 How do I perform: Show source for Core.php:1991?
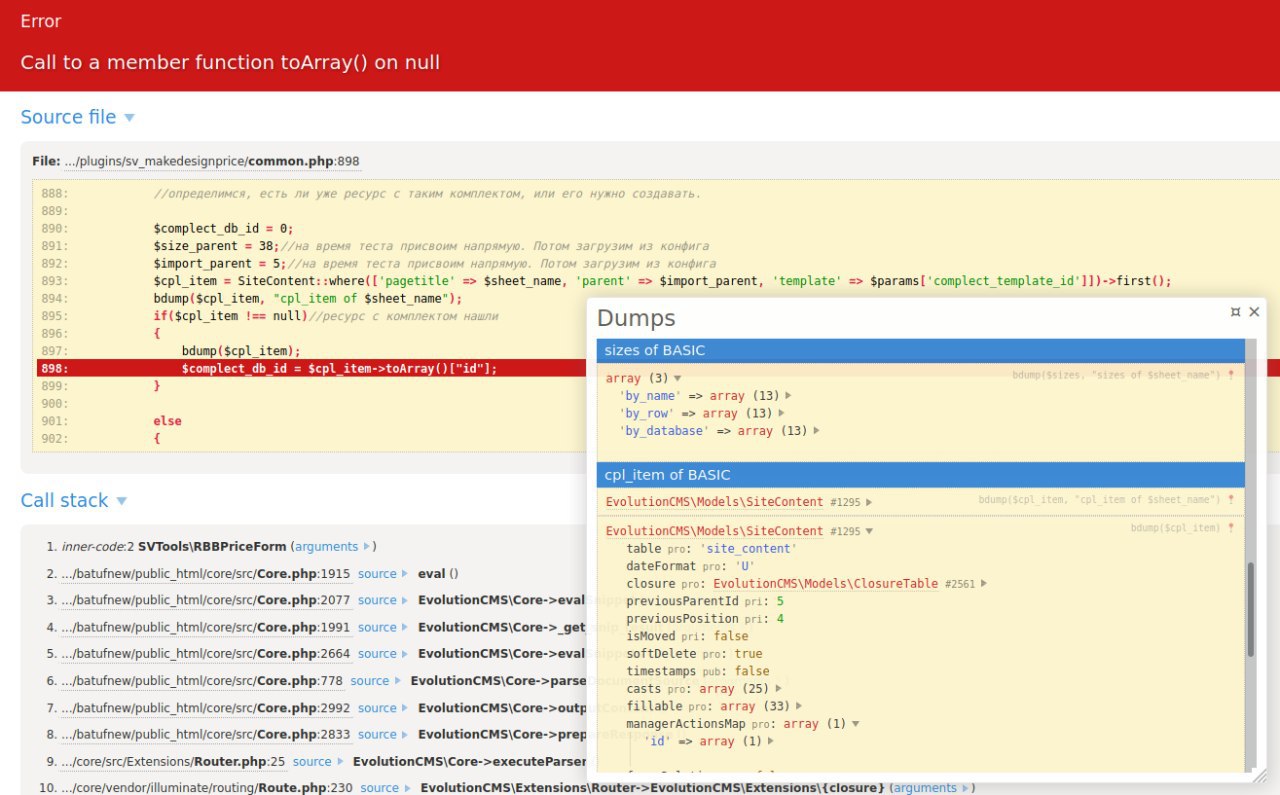(x=383, y=628)
